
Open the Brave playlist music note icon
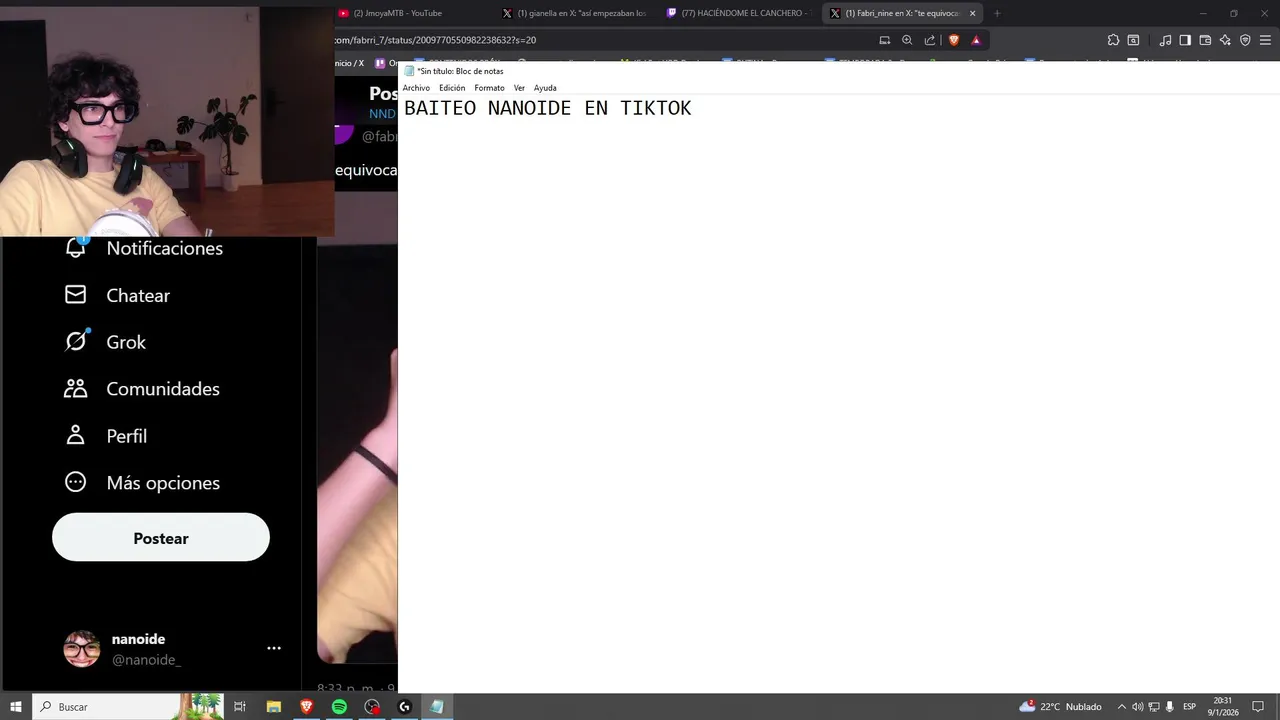[x=1165, y=40]
